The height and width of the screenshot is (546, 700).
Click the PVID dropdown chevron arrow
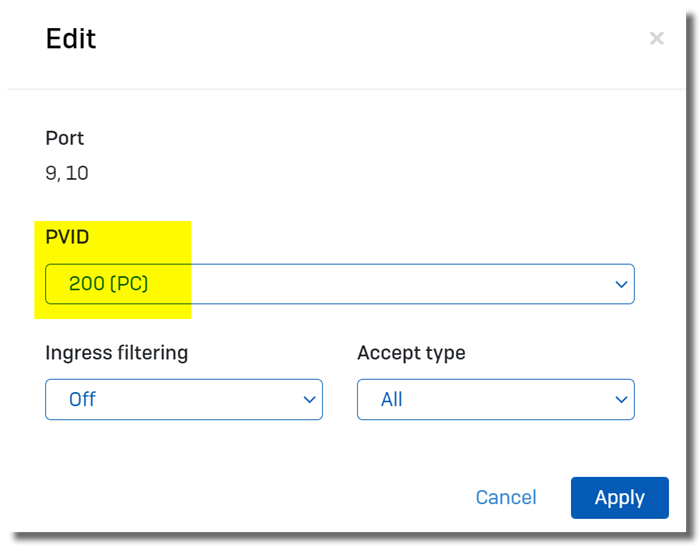(621, 284)
